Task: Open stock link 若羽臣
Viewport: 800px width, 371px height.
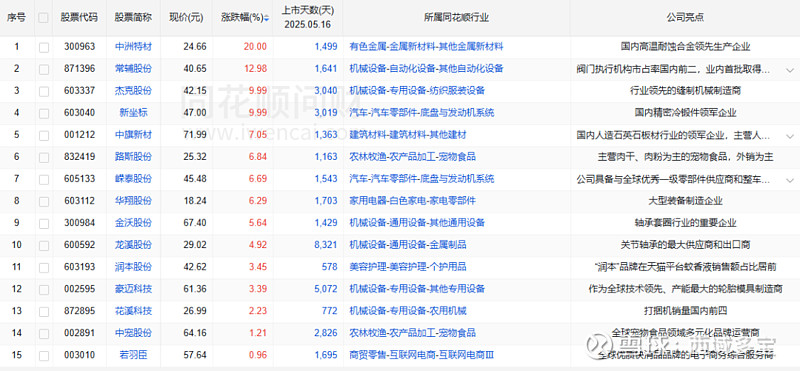Action: pos(133,355)
